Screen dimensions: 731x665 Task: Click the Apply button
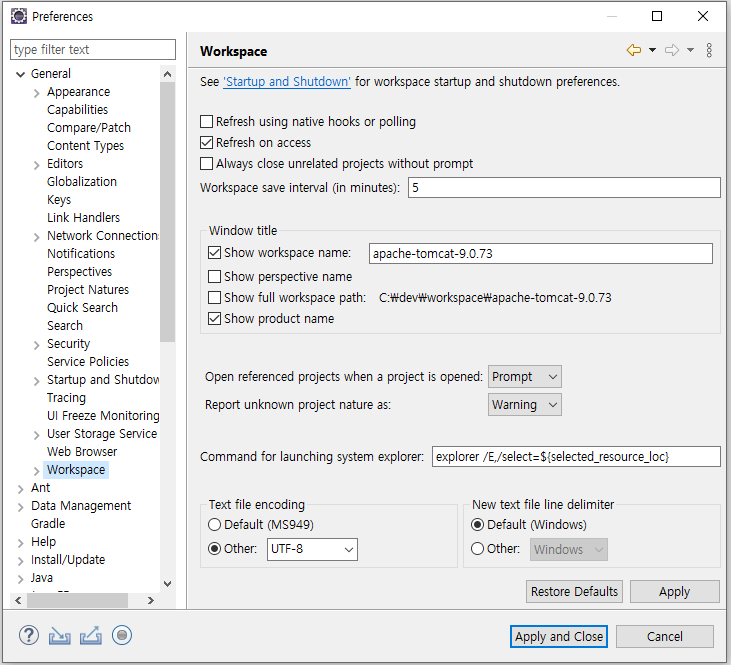point(675,591)
